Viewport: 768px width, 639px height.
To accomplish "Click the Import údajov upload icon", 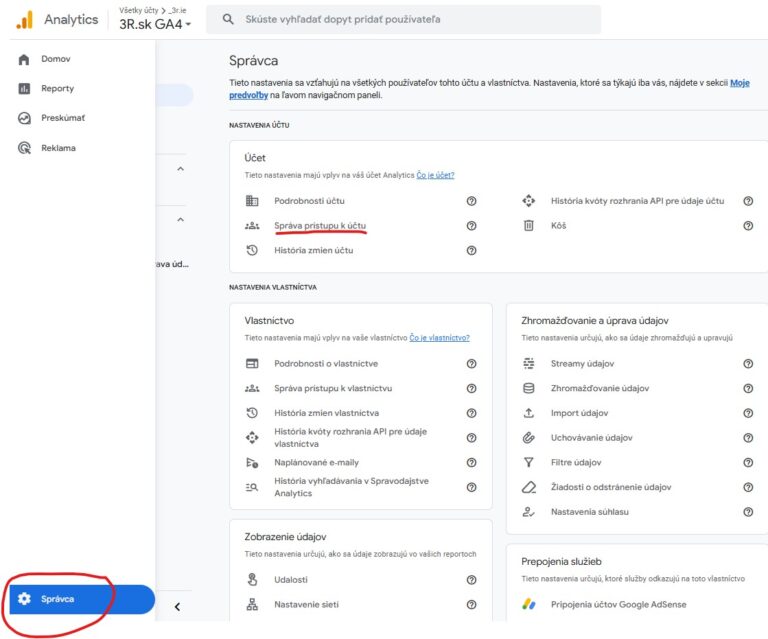I will pos(528,413).
